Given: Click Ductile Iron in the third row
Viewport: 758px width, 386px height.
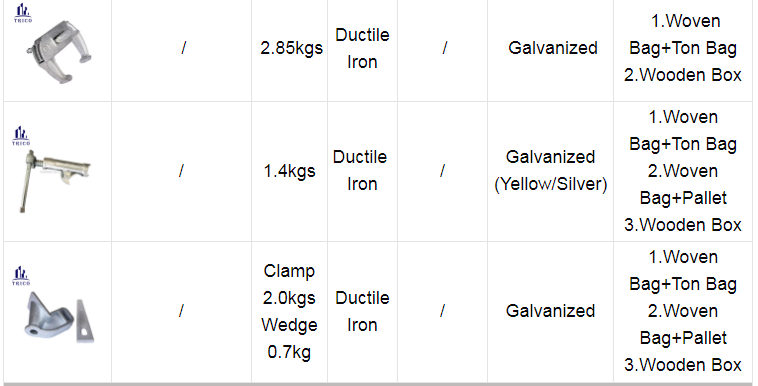Looking at the screenshot, I should [363, 311].
